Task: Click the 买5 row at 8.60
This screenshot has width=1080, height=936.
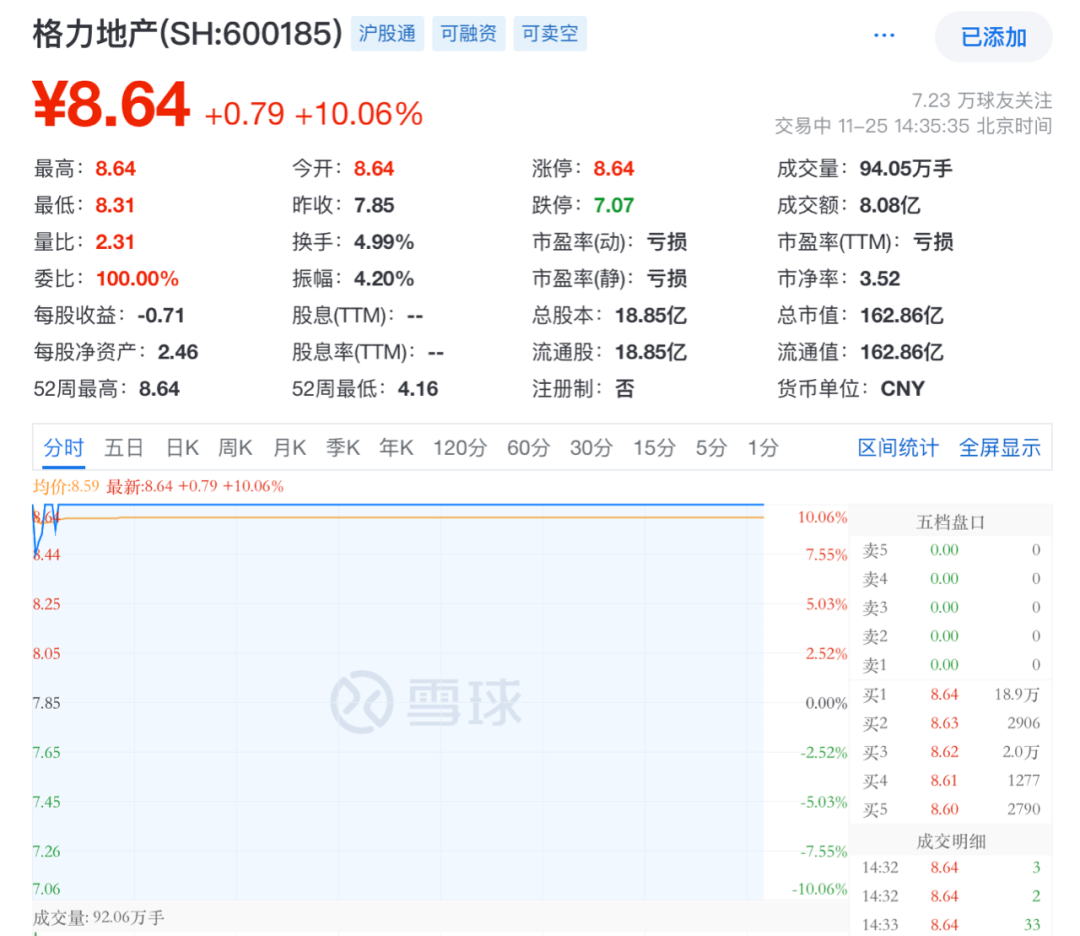Action: [951, 809]
